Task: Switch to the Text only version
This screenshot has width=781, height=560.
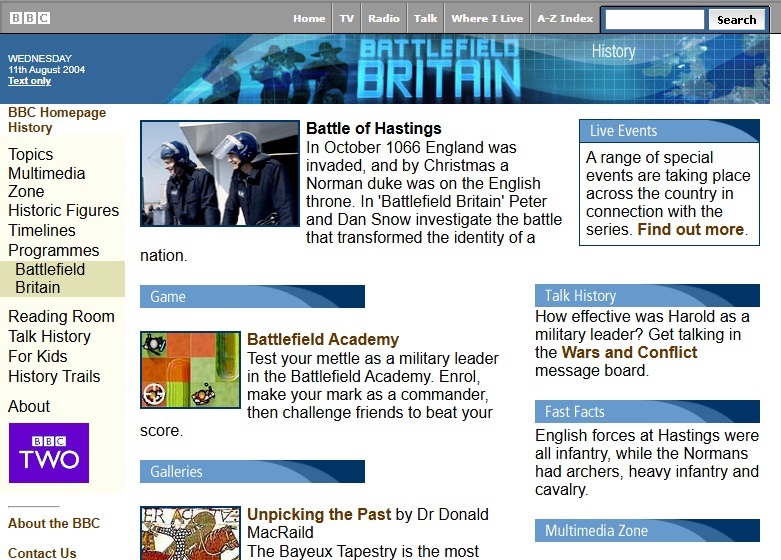Action: point(29,81)
